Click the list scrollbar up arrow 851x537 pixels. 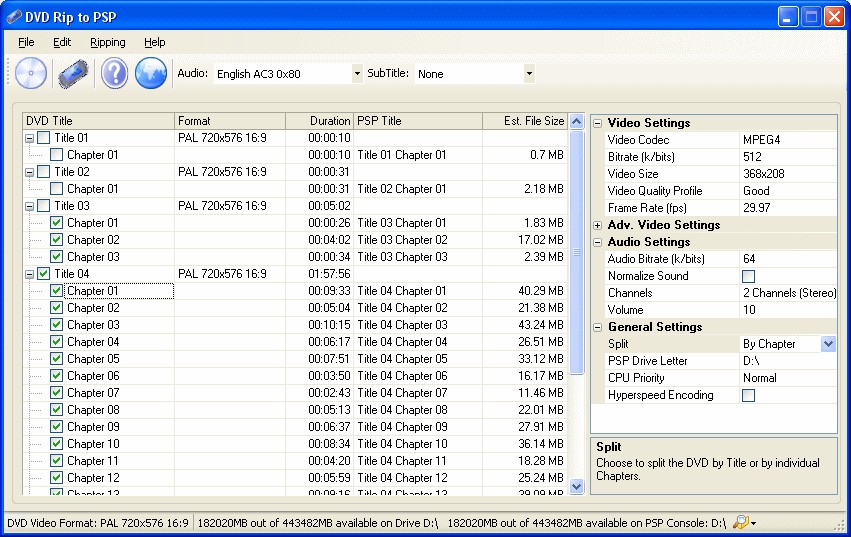pyautogui.click(x=576, y=122)
